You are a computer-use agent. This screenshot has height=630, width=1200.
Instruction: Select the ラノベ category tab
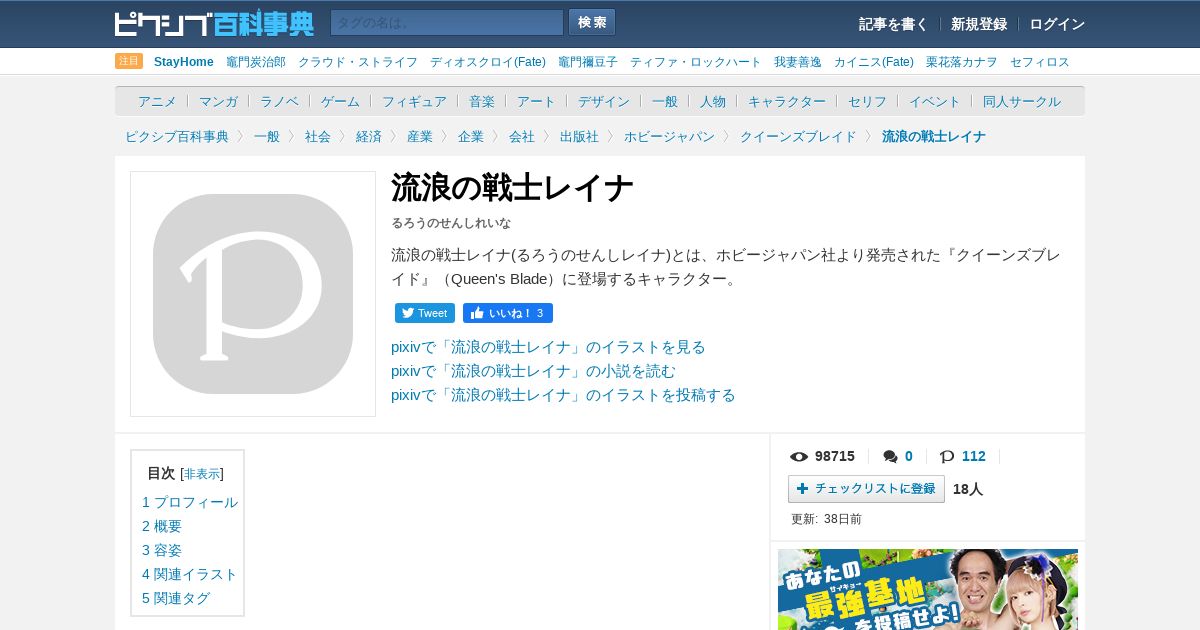[279, 101]
